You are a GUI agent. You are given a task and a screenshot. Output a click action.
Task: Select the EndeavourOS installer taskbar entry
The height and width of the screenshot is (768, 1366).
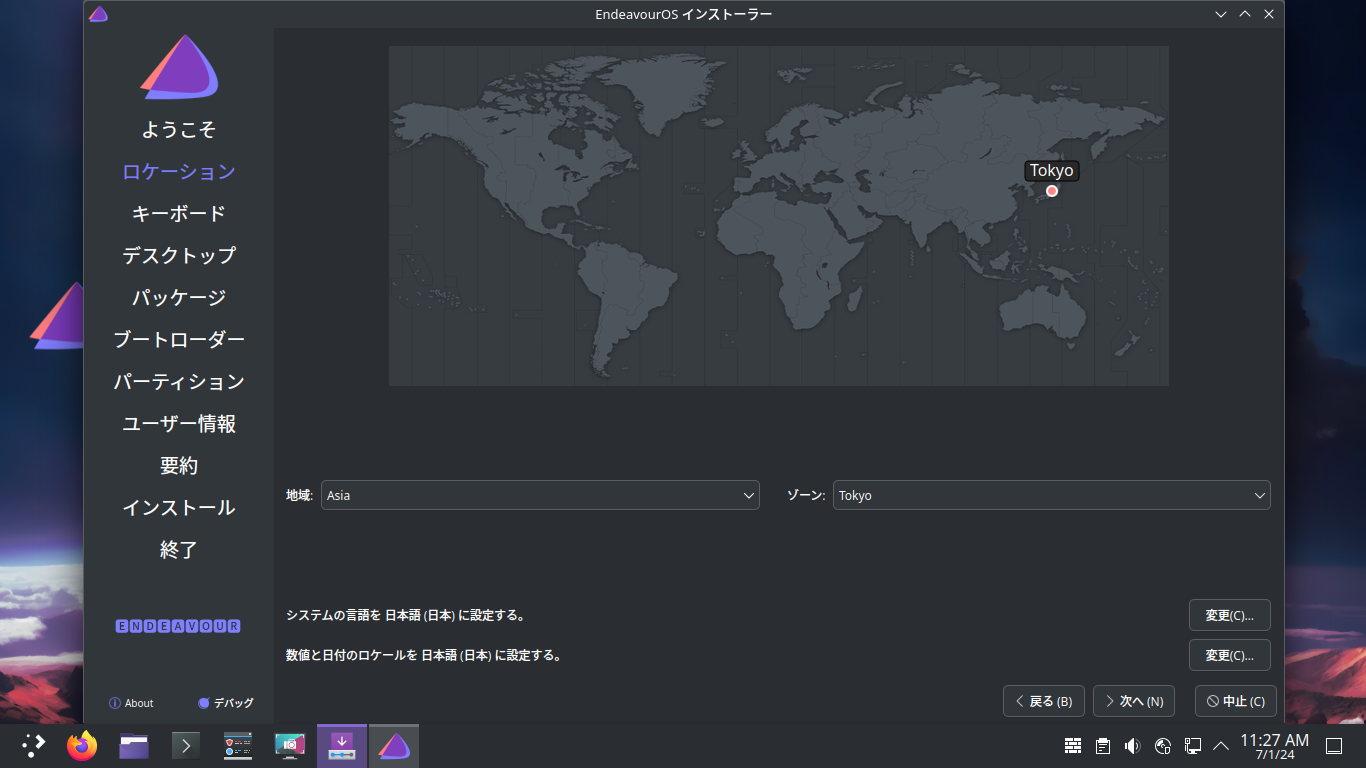pos(394,745)
